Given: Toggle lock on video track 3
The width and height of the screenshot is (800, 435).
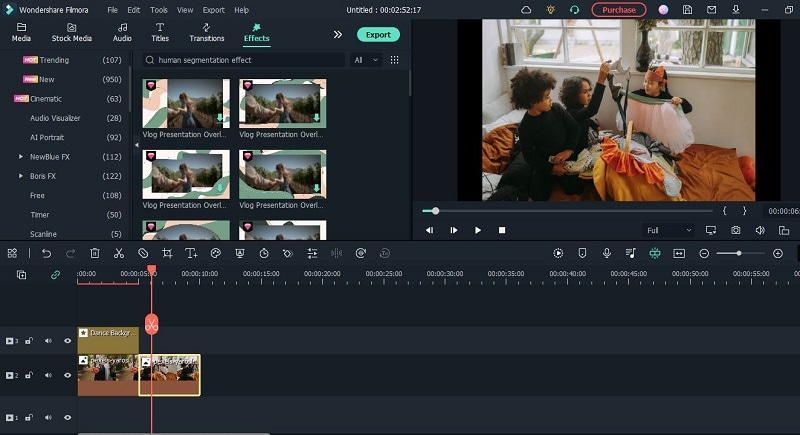Looking at the screenshot, I should pos(29,341).
